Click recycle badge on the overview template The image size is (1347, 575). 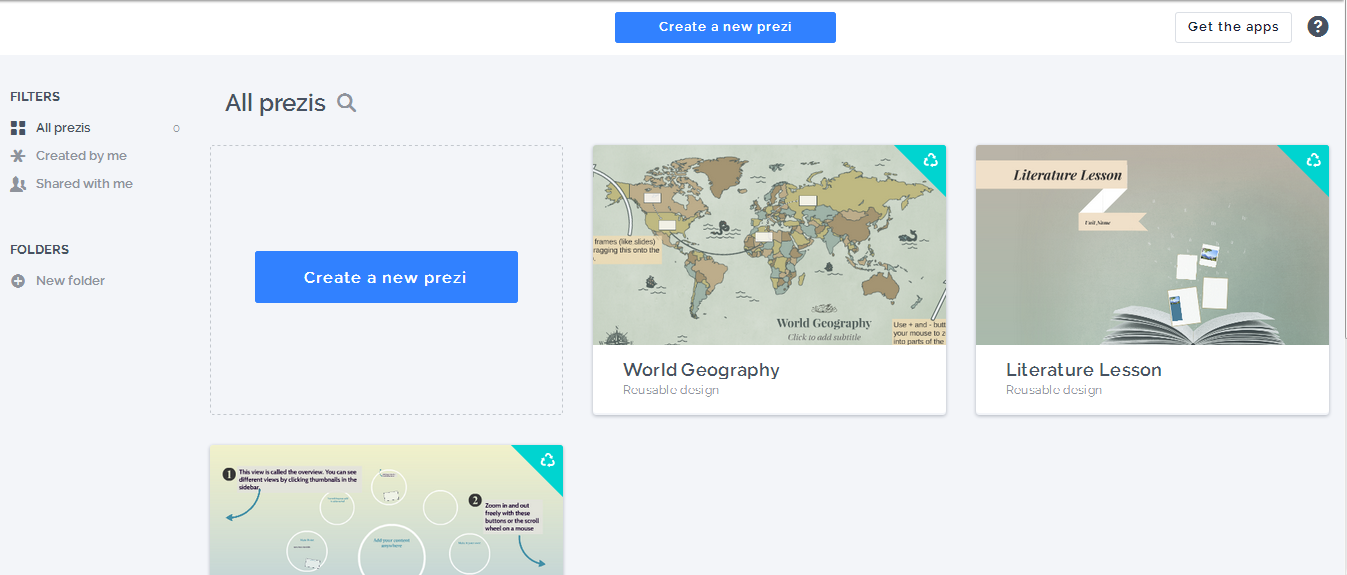547,460
